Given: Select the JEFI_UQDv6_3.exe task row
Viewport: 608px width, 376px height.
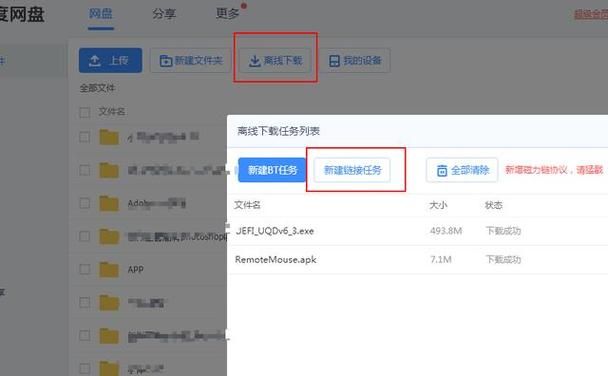Looking at the screenshot, I should (417, 231).
